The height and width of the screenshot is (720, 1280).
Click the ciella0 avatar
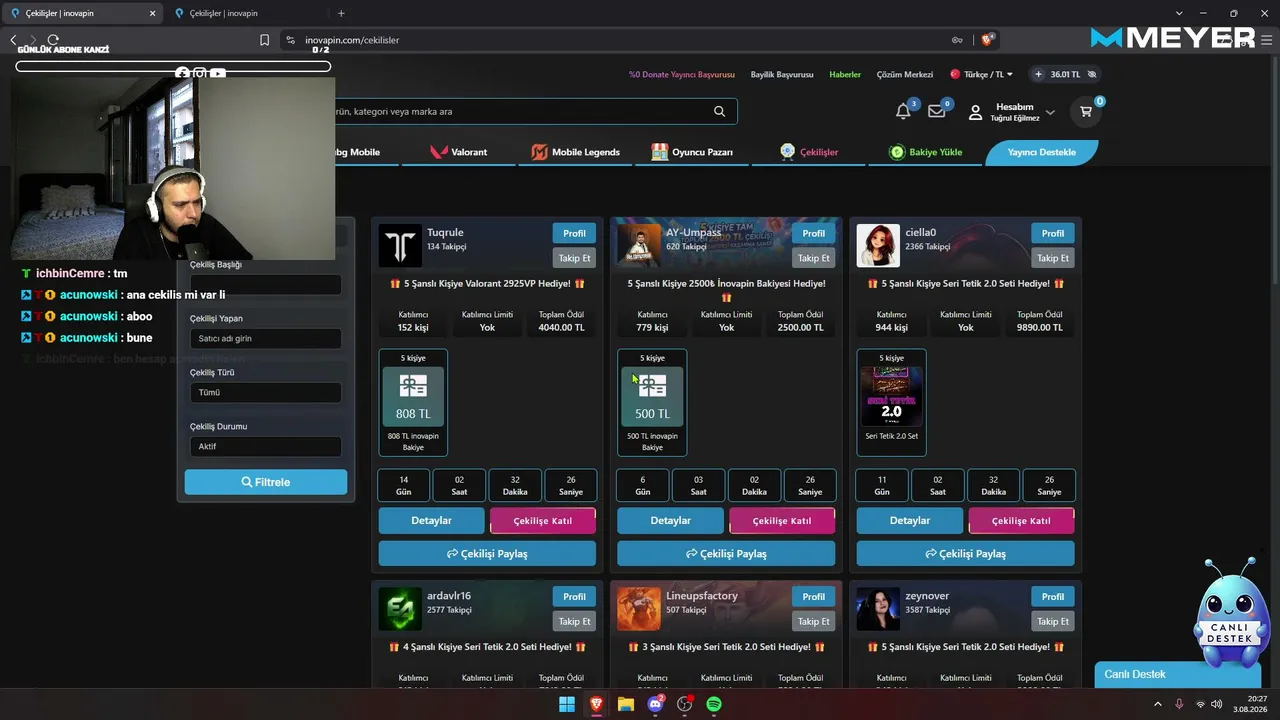(878, 246)
